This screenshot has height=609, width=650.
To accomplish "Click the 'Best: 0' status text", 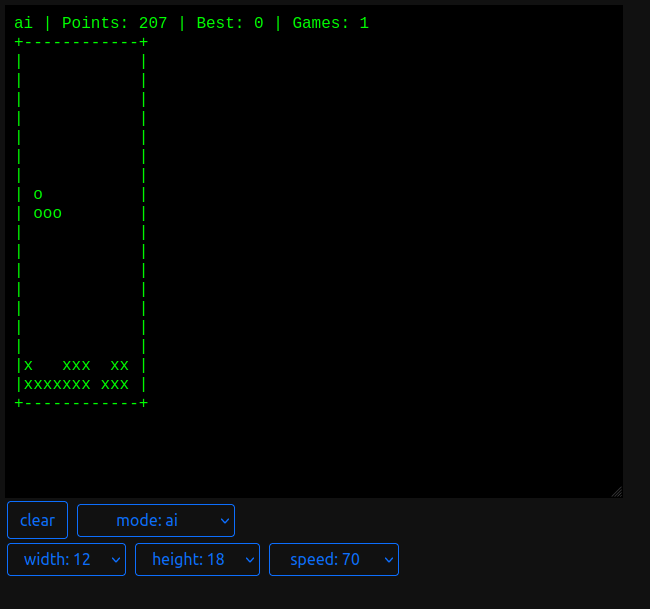I will click(230, 23).
